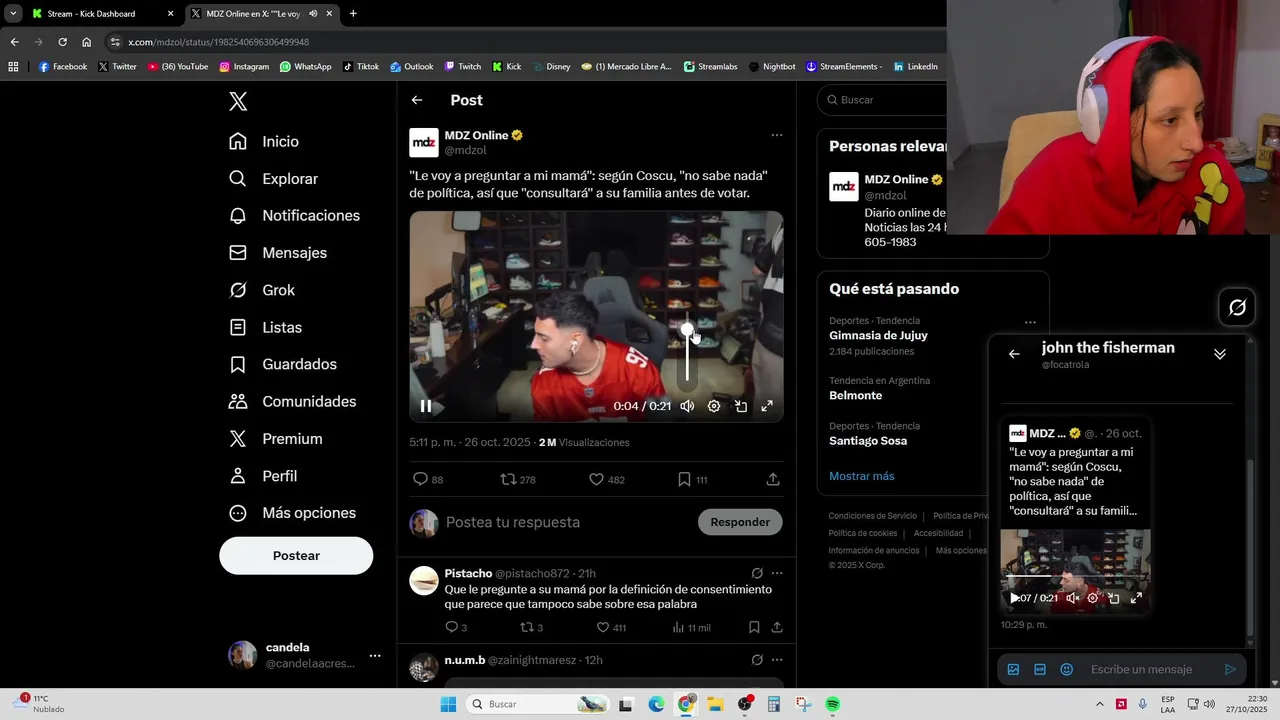
Task: Open the tab search dropdown in Chrome
Action: point(13,14)
